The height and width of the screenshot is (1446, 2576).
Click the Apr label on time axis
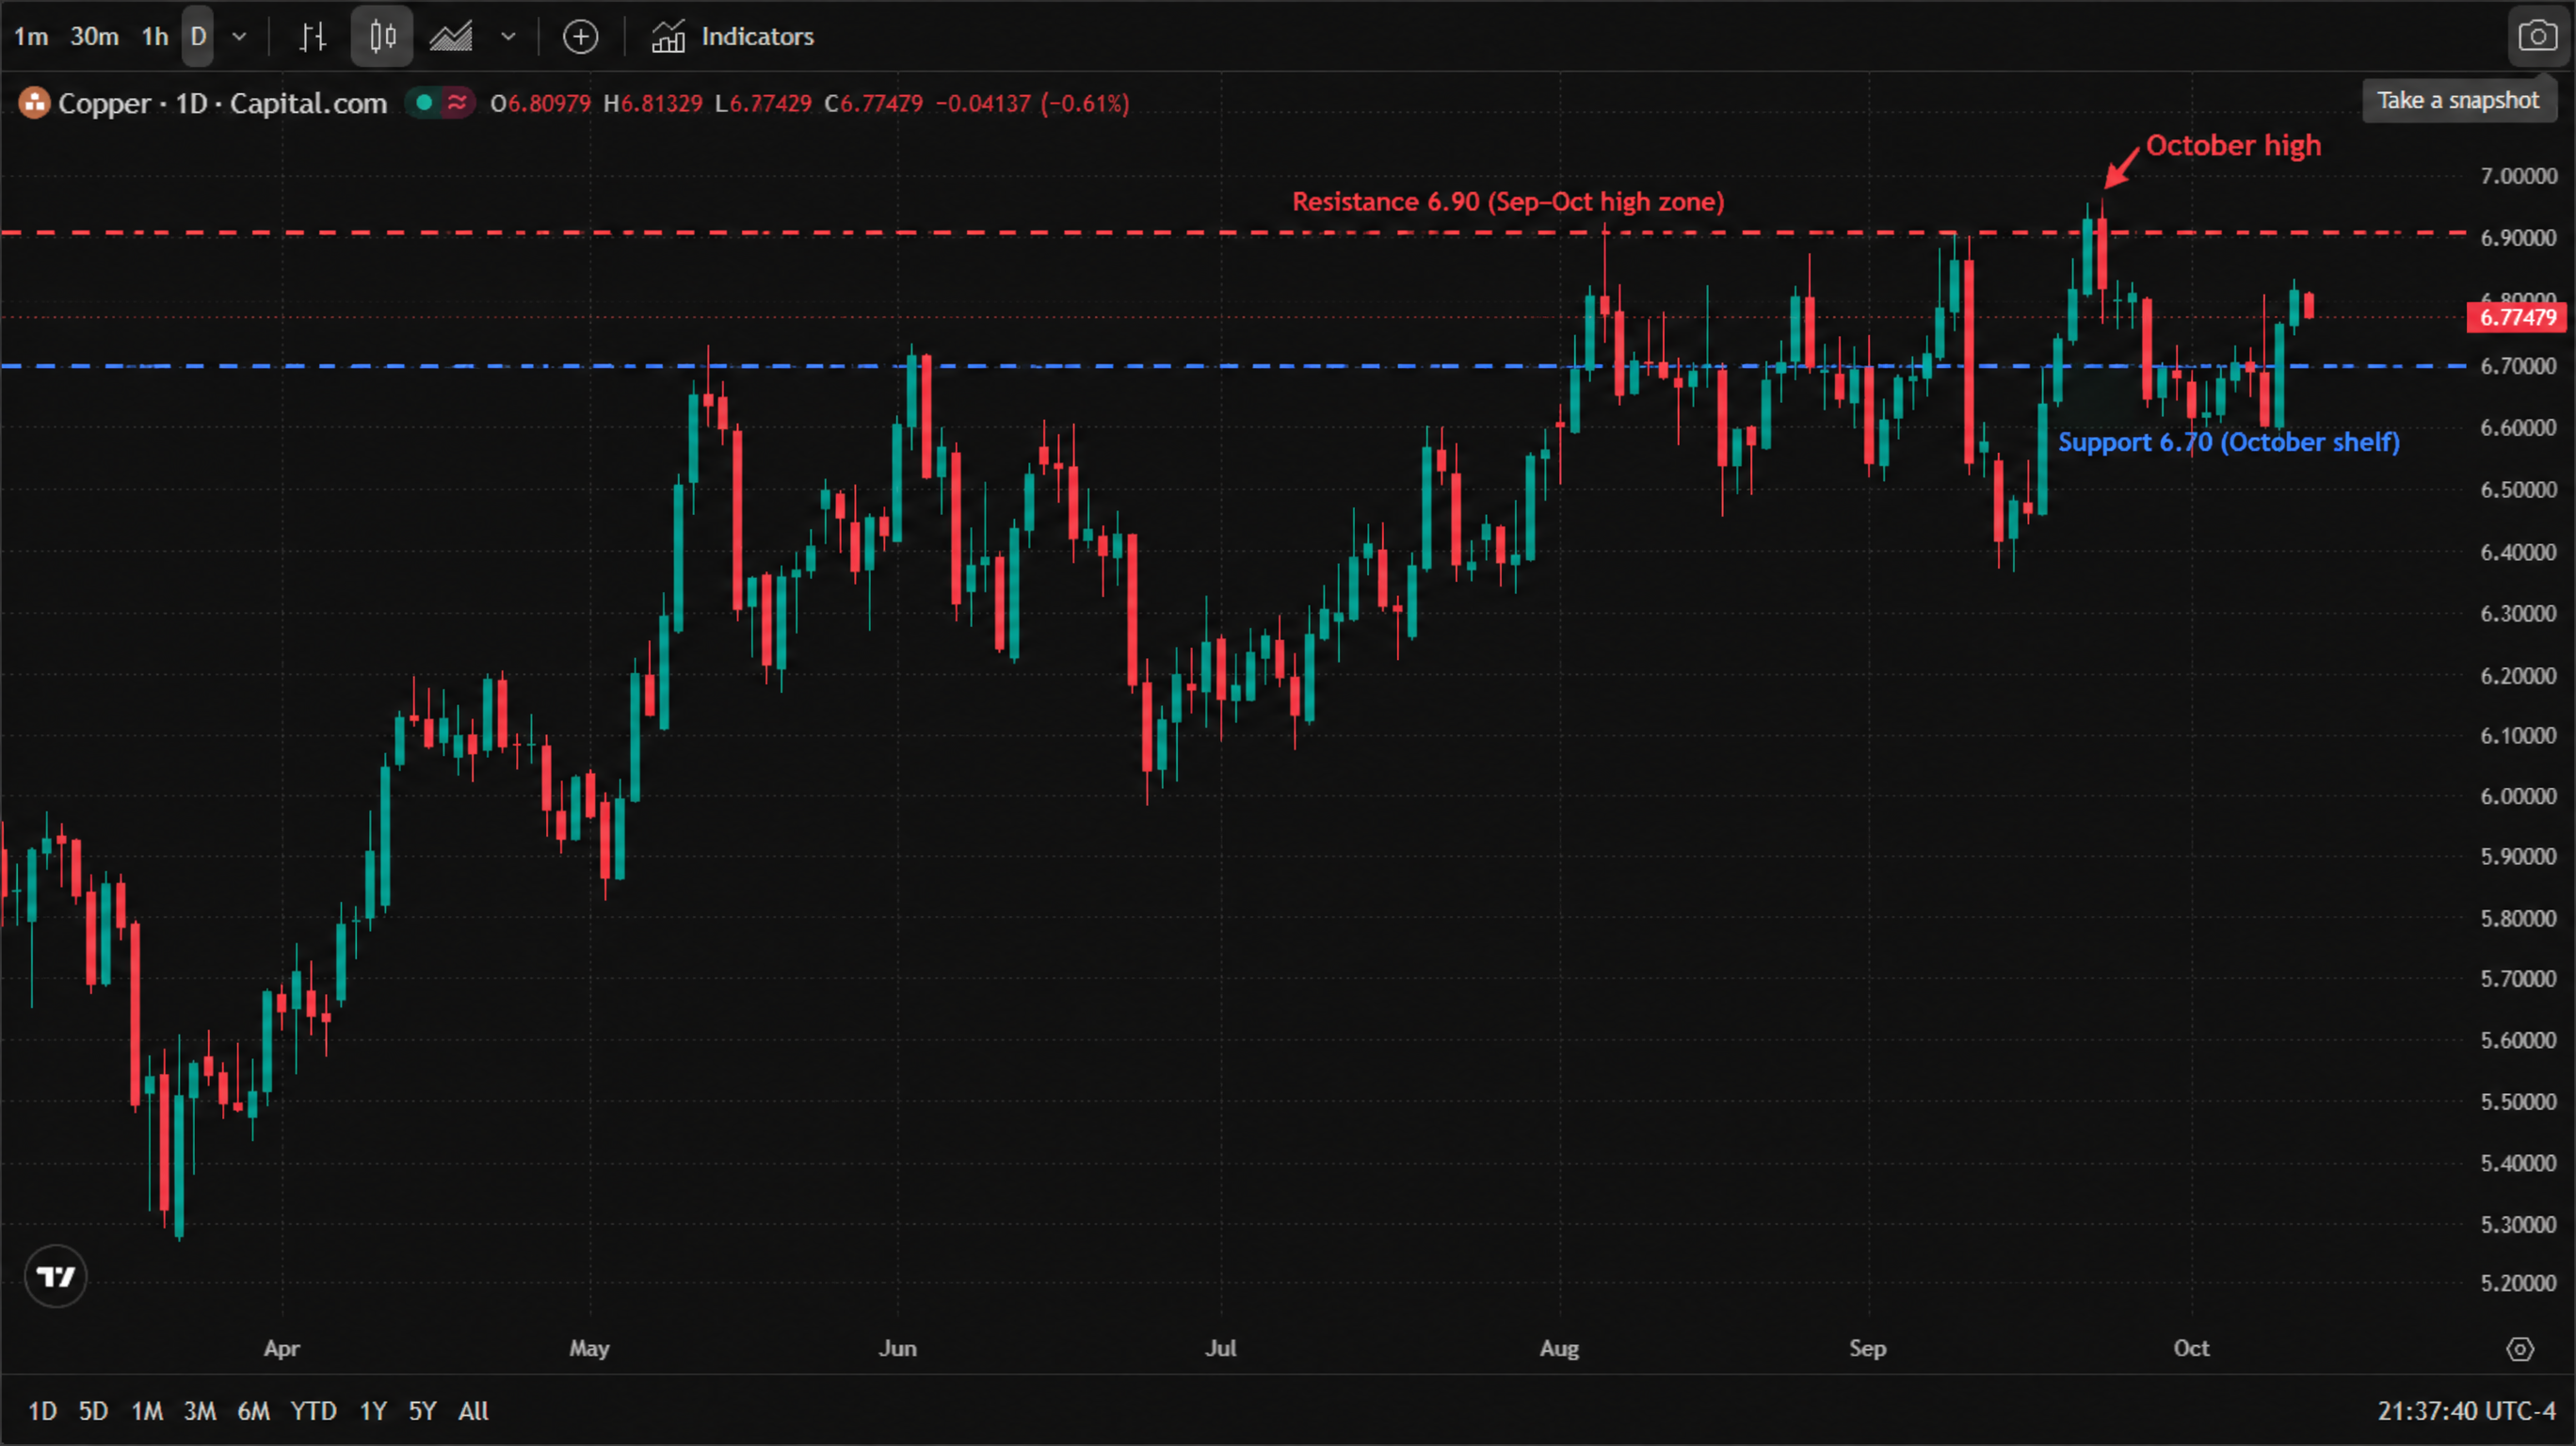pos(282,1349)
